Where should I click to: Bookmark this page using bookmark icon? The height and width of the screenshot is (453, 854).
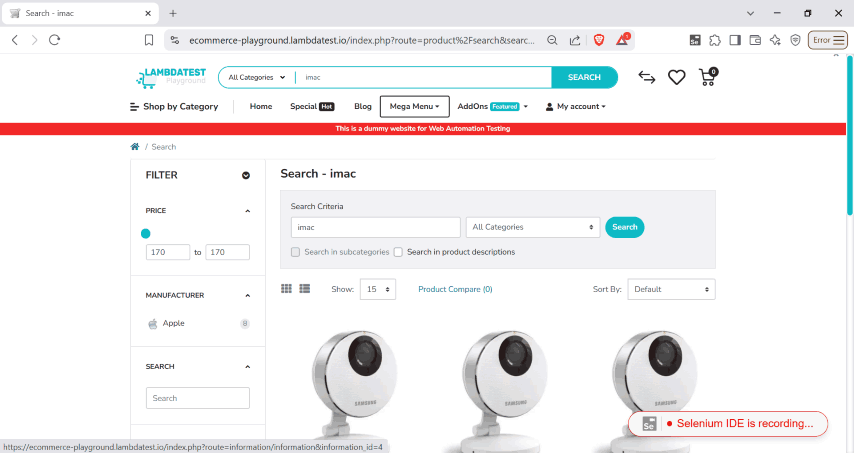[149, 40]
